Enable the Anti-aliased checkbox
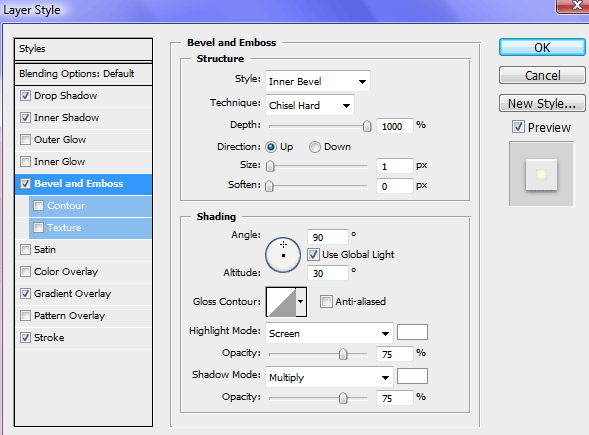The height and width of the screenshot is (435, 589). 326,301
